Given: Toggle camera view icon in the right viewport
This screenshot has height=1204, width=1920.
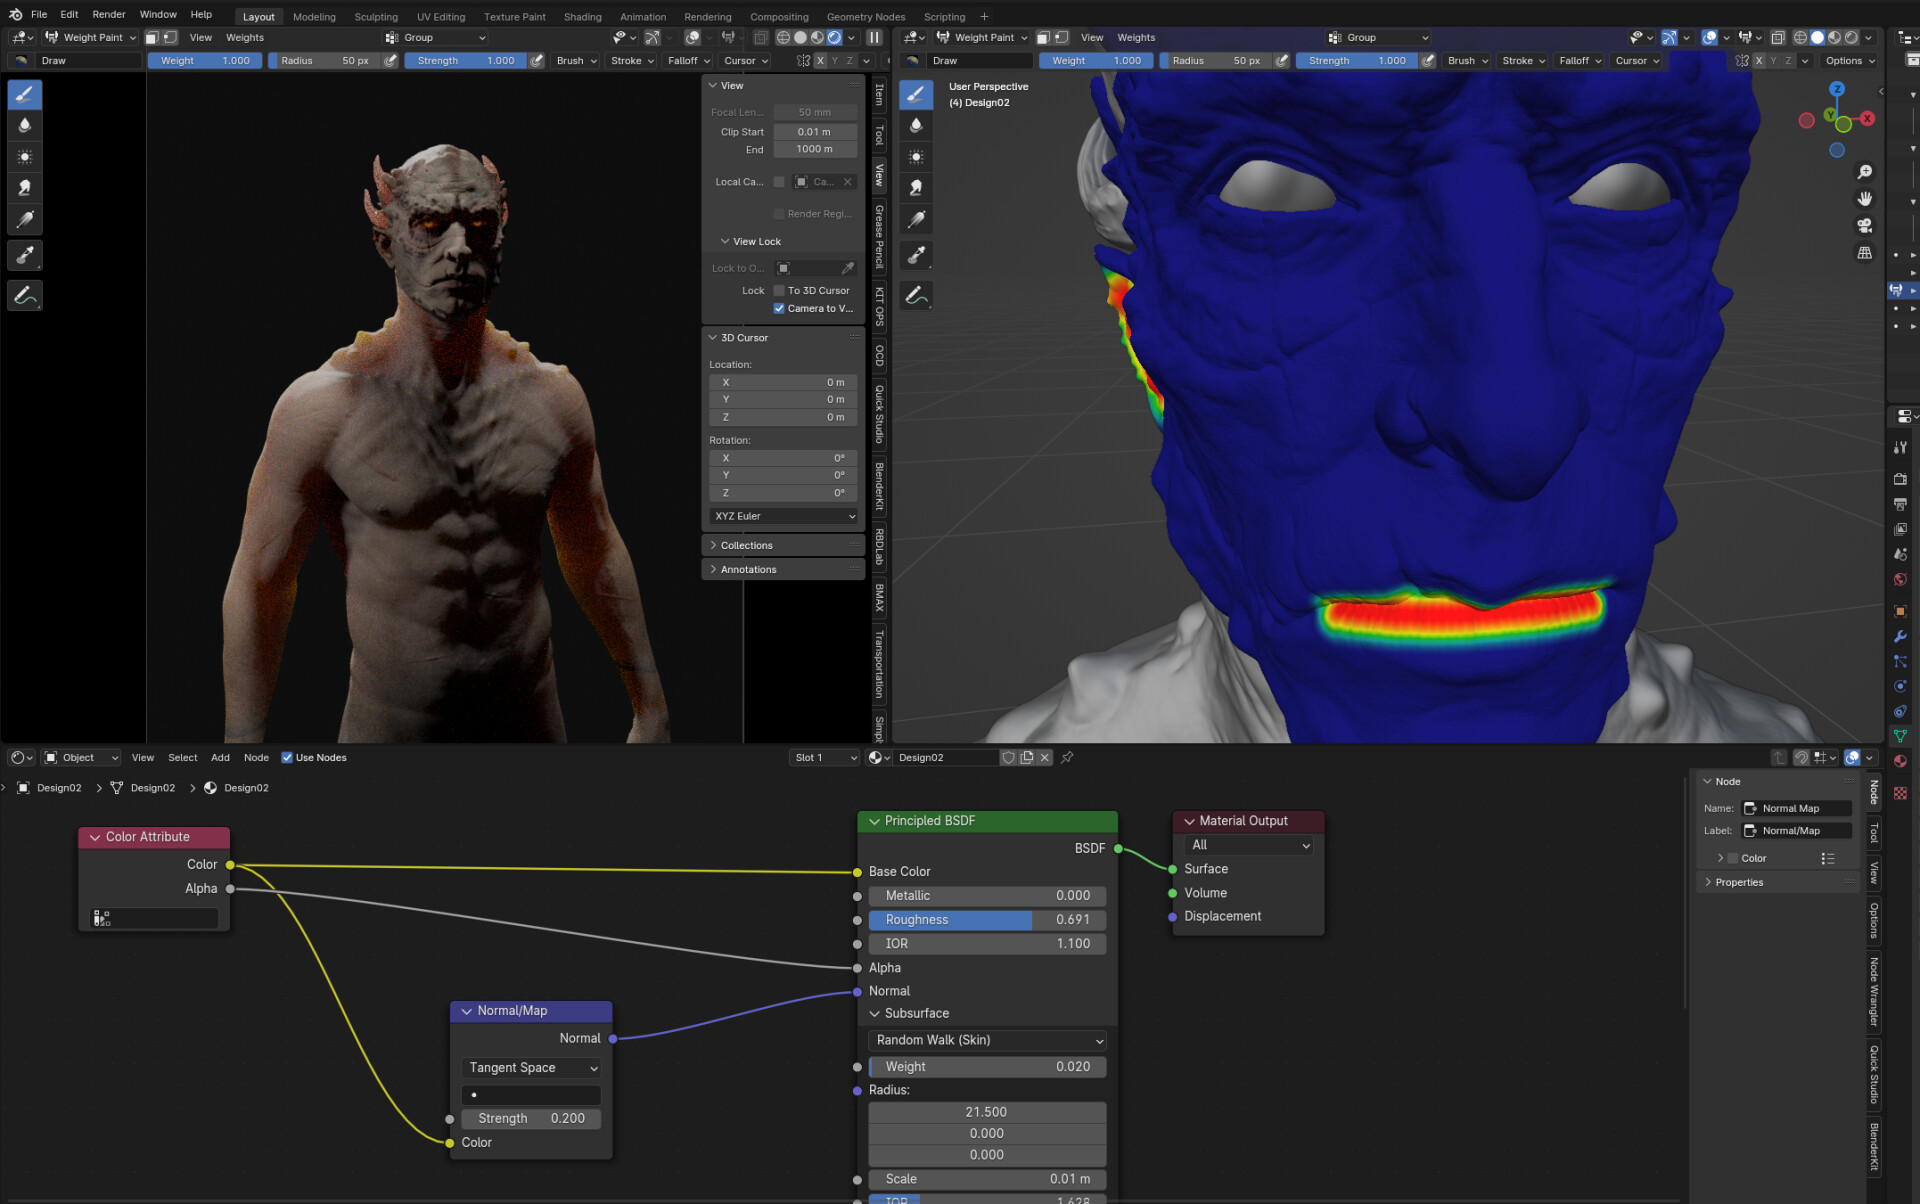Looking at the screenshot, I should click(x=1864, y=226).
